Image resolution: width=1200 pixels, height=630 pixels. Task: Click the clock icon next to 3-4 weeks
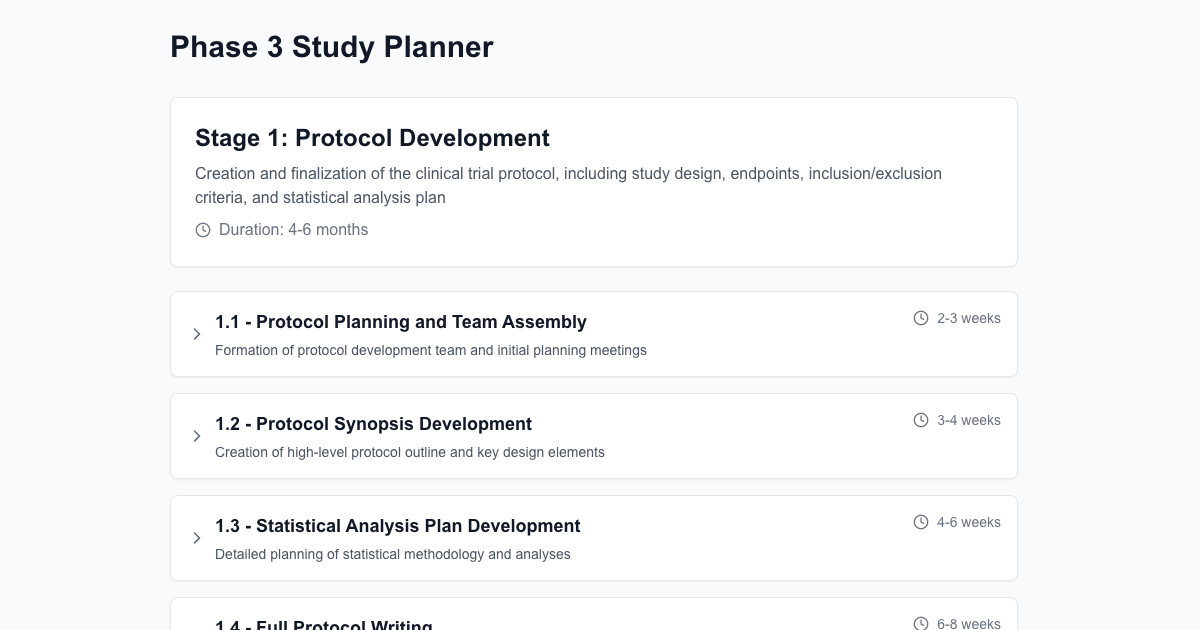tap(920, 420)
